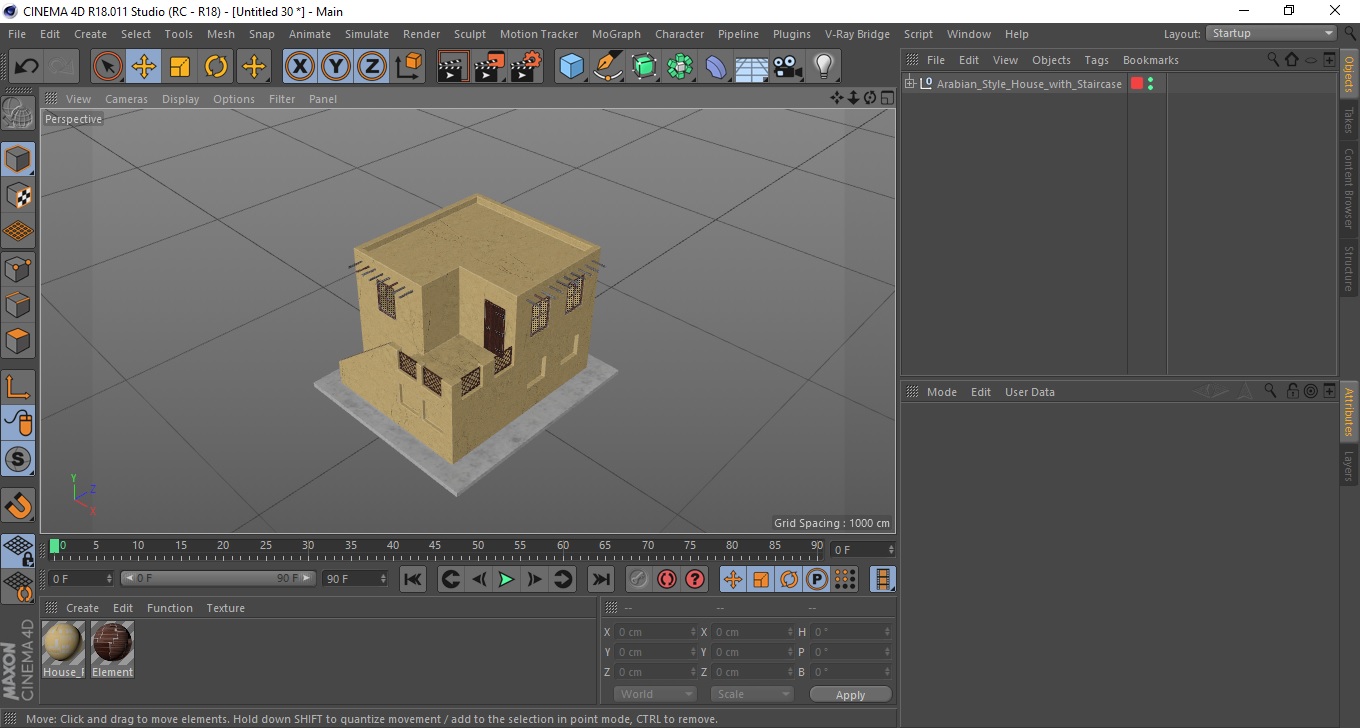This screenshot has height=728, width=1360.
Task: Open the Sculpt menu
Action: pos(470,34)
